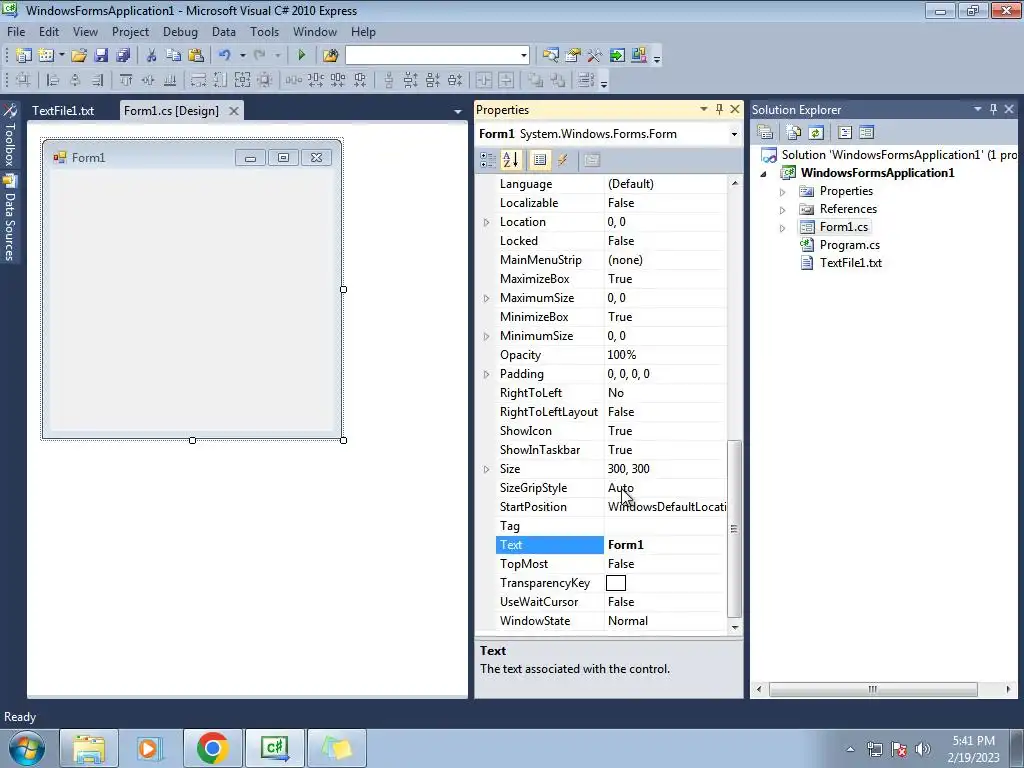
Task: Open the Data Sources side tab
Action: [x=9, y=219]
